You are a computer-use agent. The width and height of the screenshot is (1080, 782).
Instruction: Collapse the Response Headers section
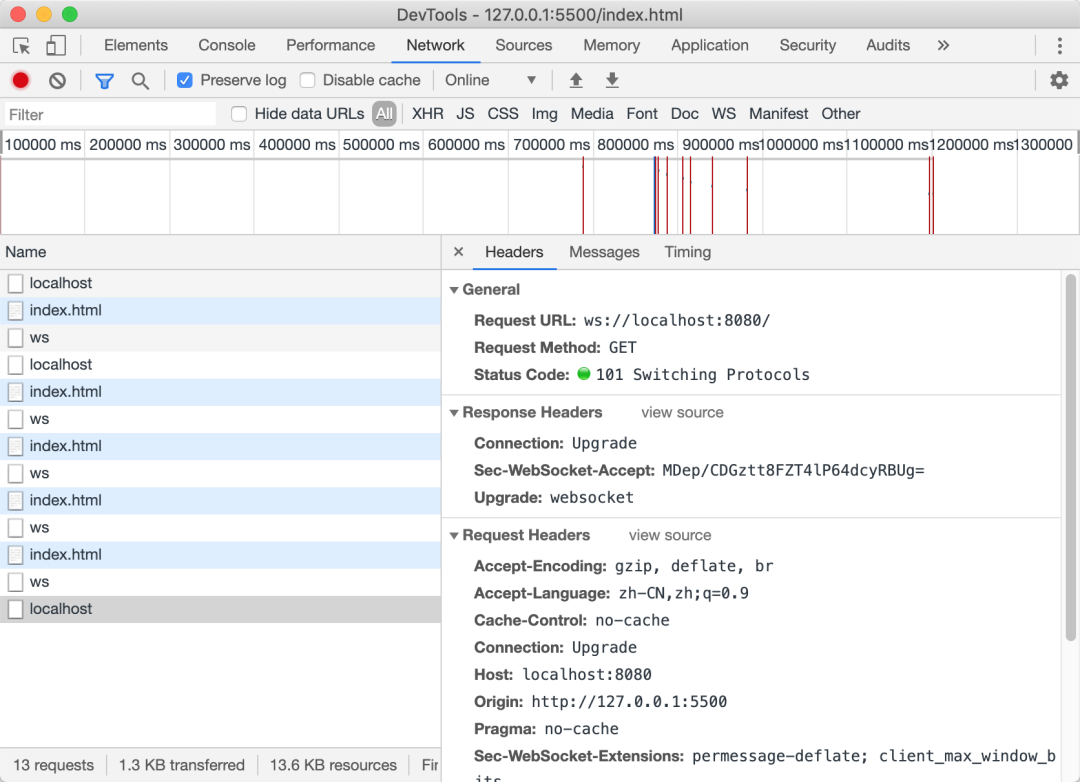pyautogui.click(x=454, y=413)
